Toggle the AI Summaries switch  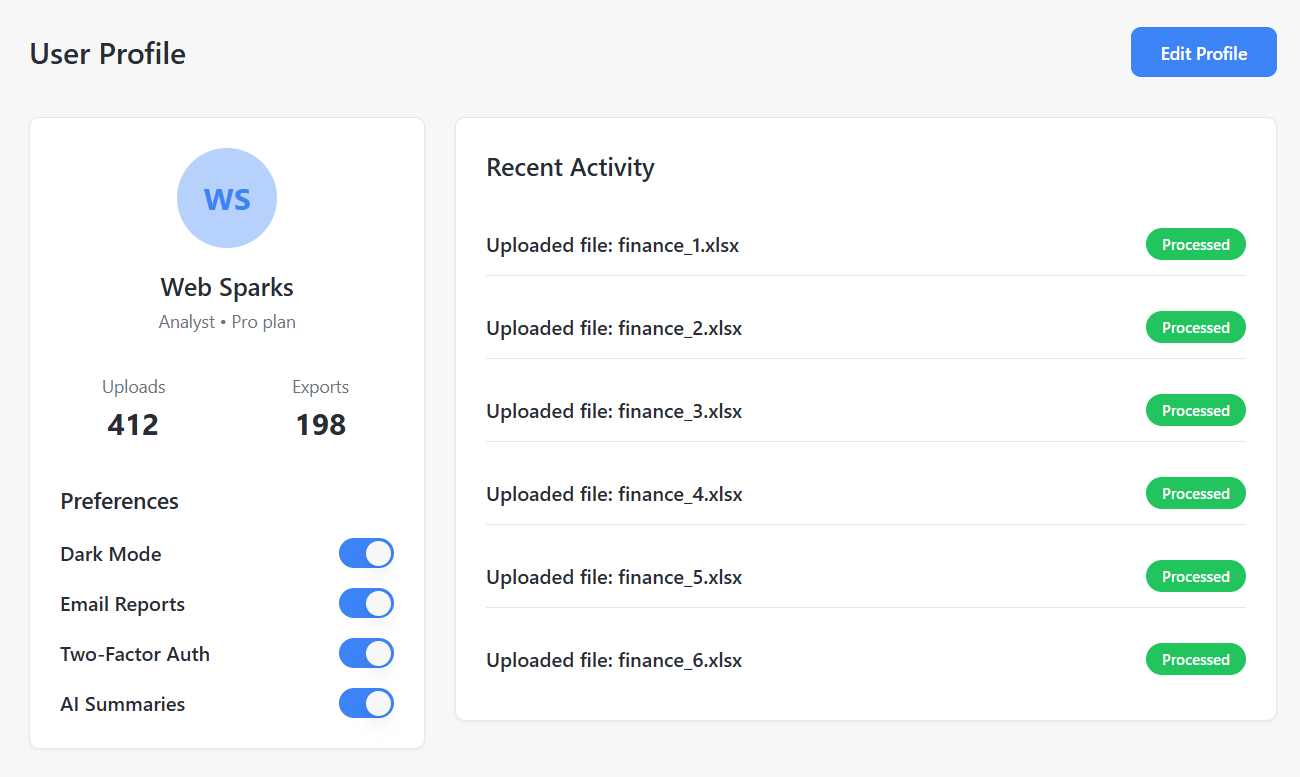pyautogui.click(x=366, y=703)
